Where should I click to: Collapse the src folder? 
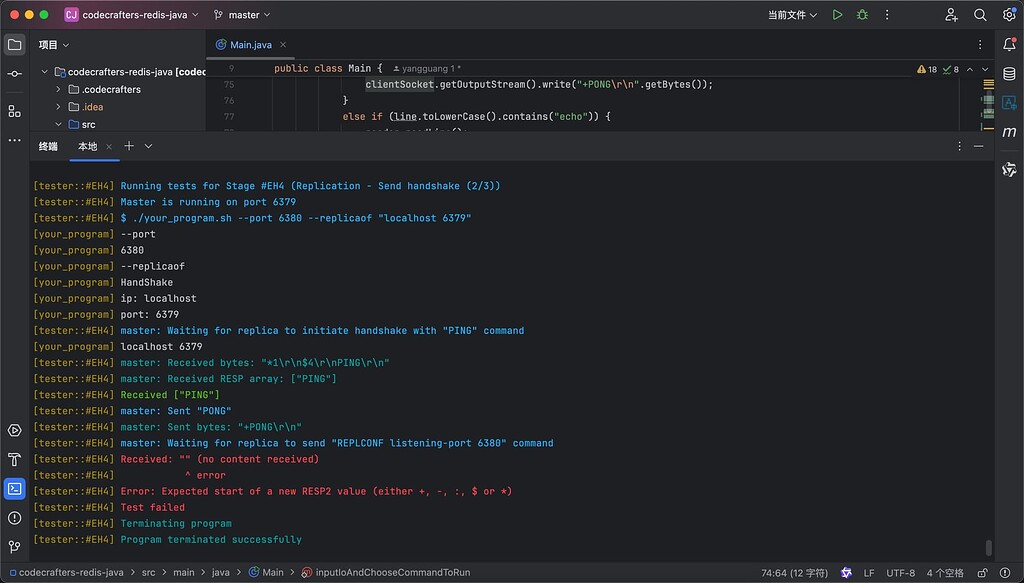pos(57,124)
